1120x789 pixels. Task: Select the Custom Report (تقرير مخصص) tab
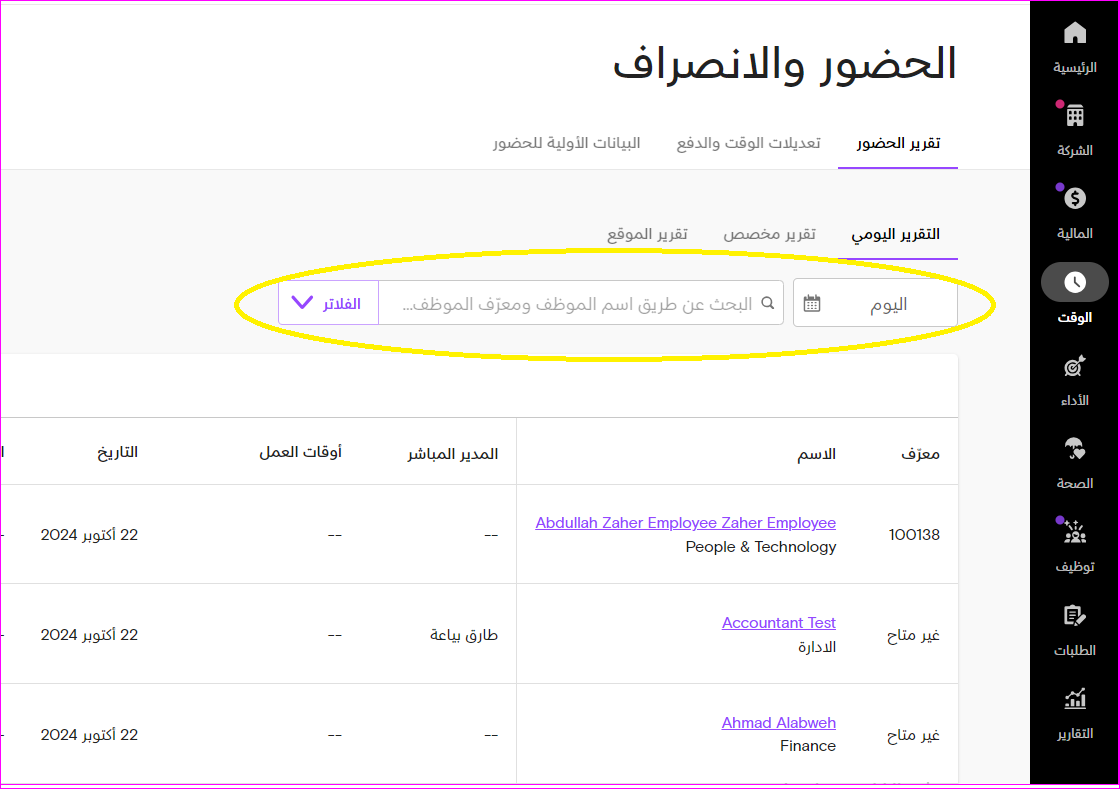(x=769, y=234)
